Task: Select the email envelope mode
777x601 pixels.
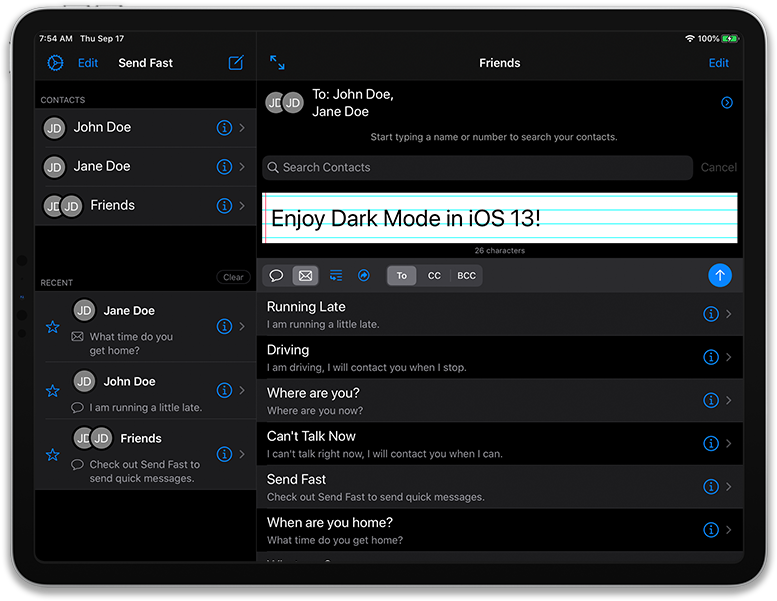Action: [305, 275]
